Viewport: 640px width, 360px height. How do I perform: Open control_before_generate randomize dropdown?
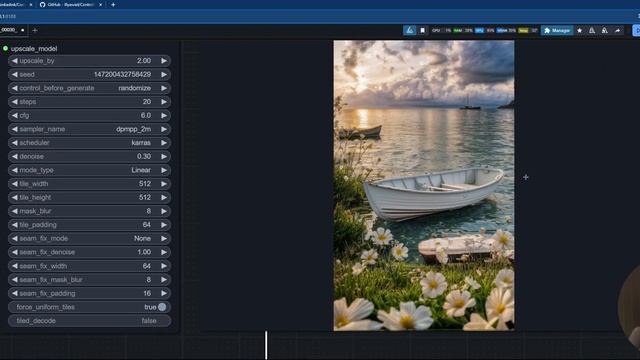point(89,88)
